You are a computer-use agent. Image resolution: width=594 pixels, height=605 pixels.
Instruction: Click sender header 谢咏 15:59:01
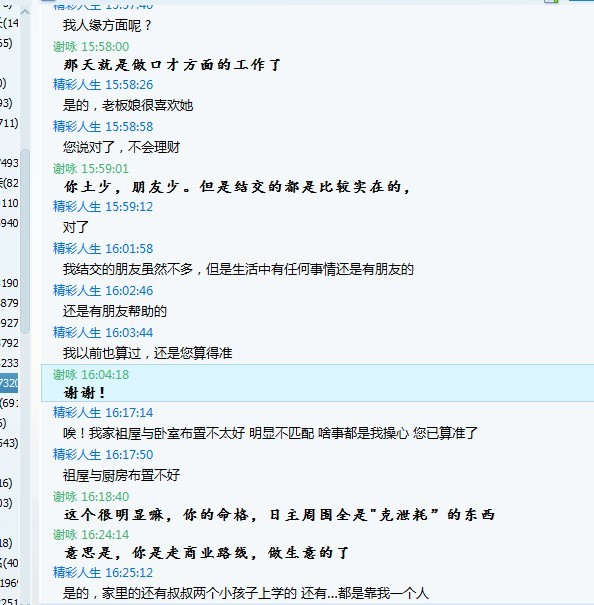(x=91, y=169)
